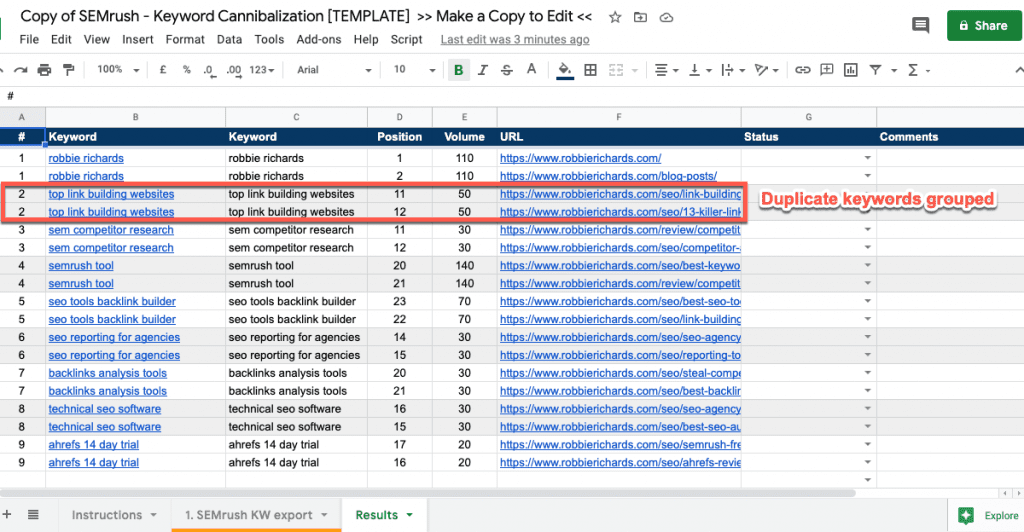
Task: Open the comment history icon
Action: pyautogui.click(x=919, y=26)
